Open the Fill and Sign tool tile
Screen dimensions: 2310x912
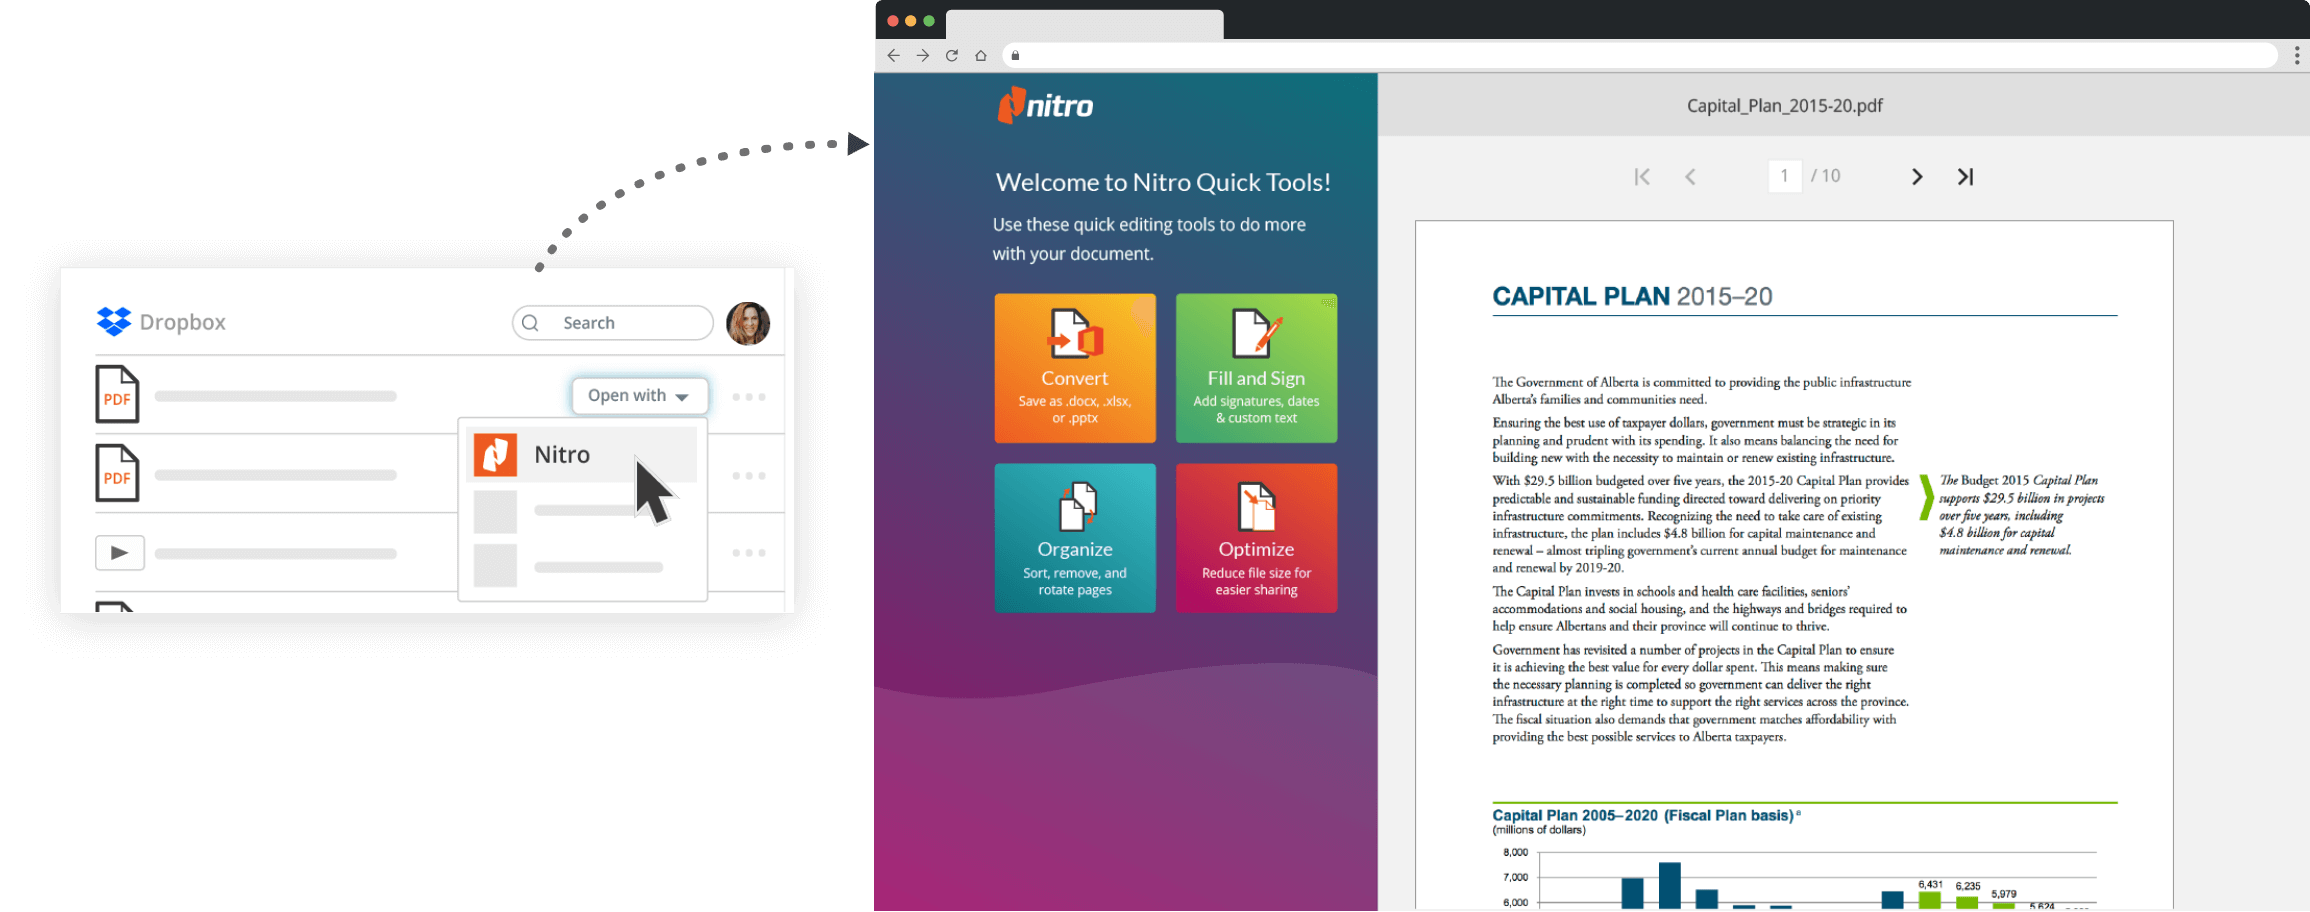pos(1256,368)
